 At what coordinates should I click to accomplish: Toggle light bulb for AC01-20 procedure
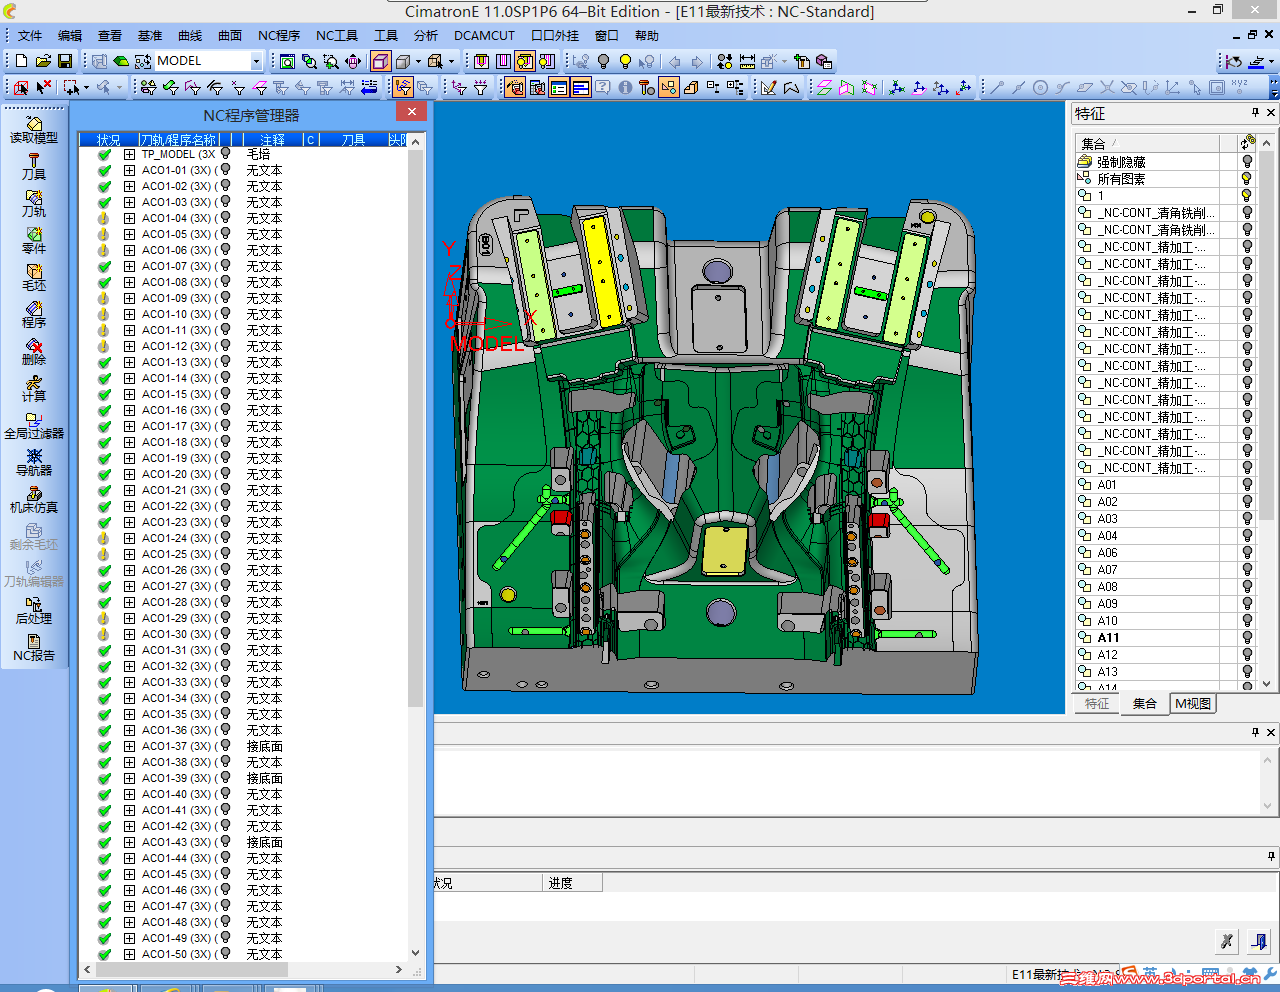pyautogui.click(x=226, y=474)
